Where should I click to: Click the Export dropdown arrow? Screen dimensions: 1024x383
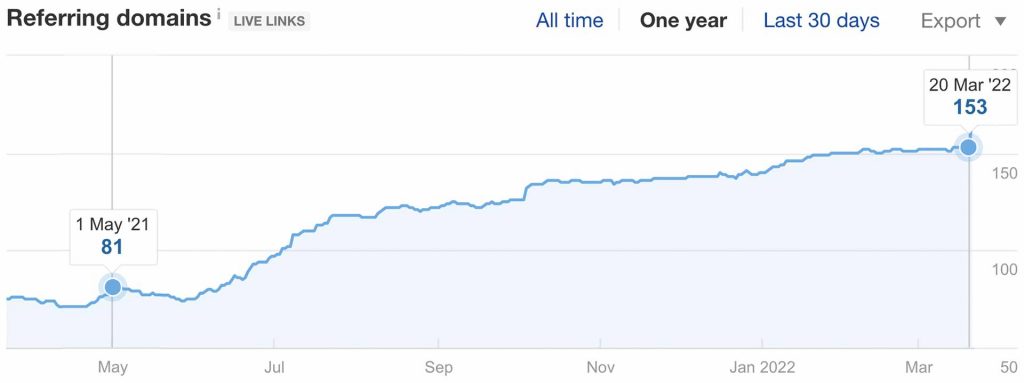1000,22
